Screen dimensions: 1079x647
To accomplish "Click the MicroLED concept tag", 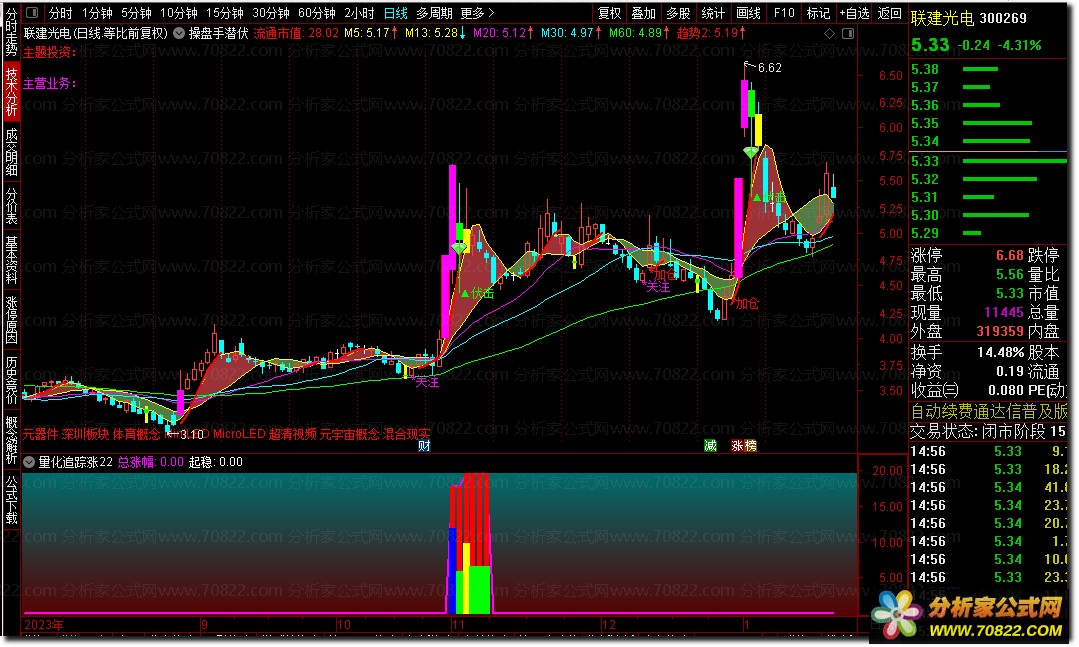I will 239,434.
